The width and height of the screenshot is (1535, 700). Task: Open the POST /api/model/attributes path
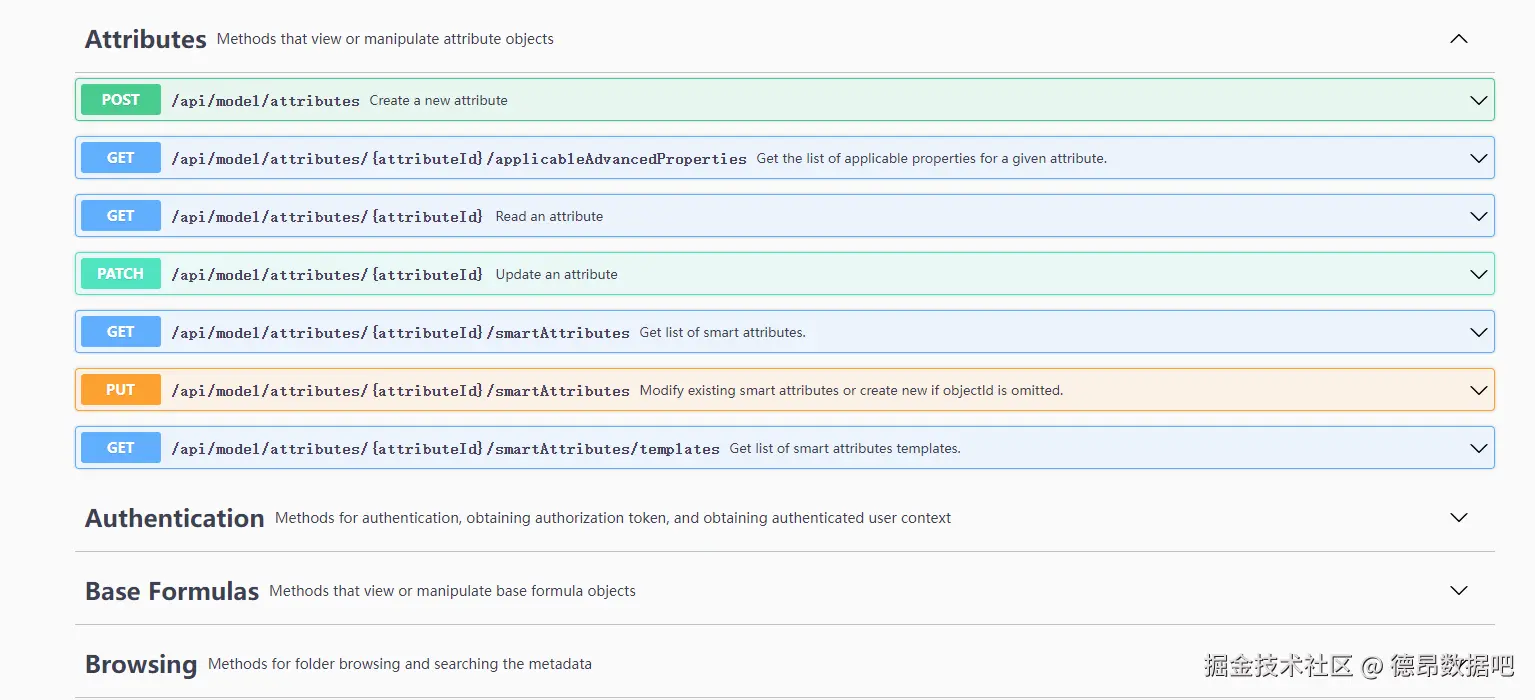coord(265,101)
